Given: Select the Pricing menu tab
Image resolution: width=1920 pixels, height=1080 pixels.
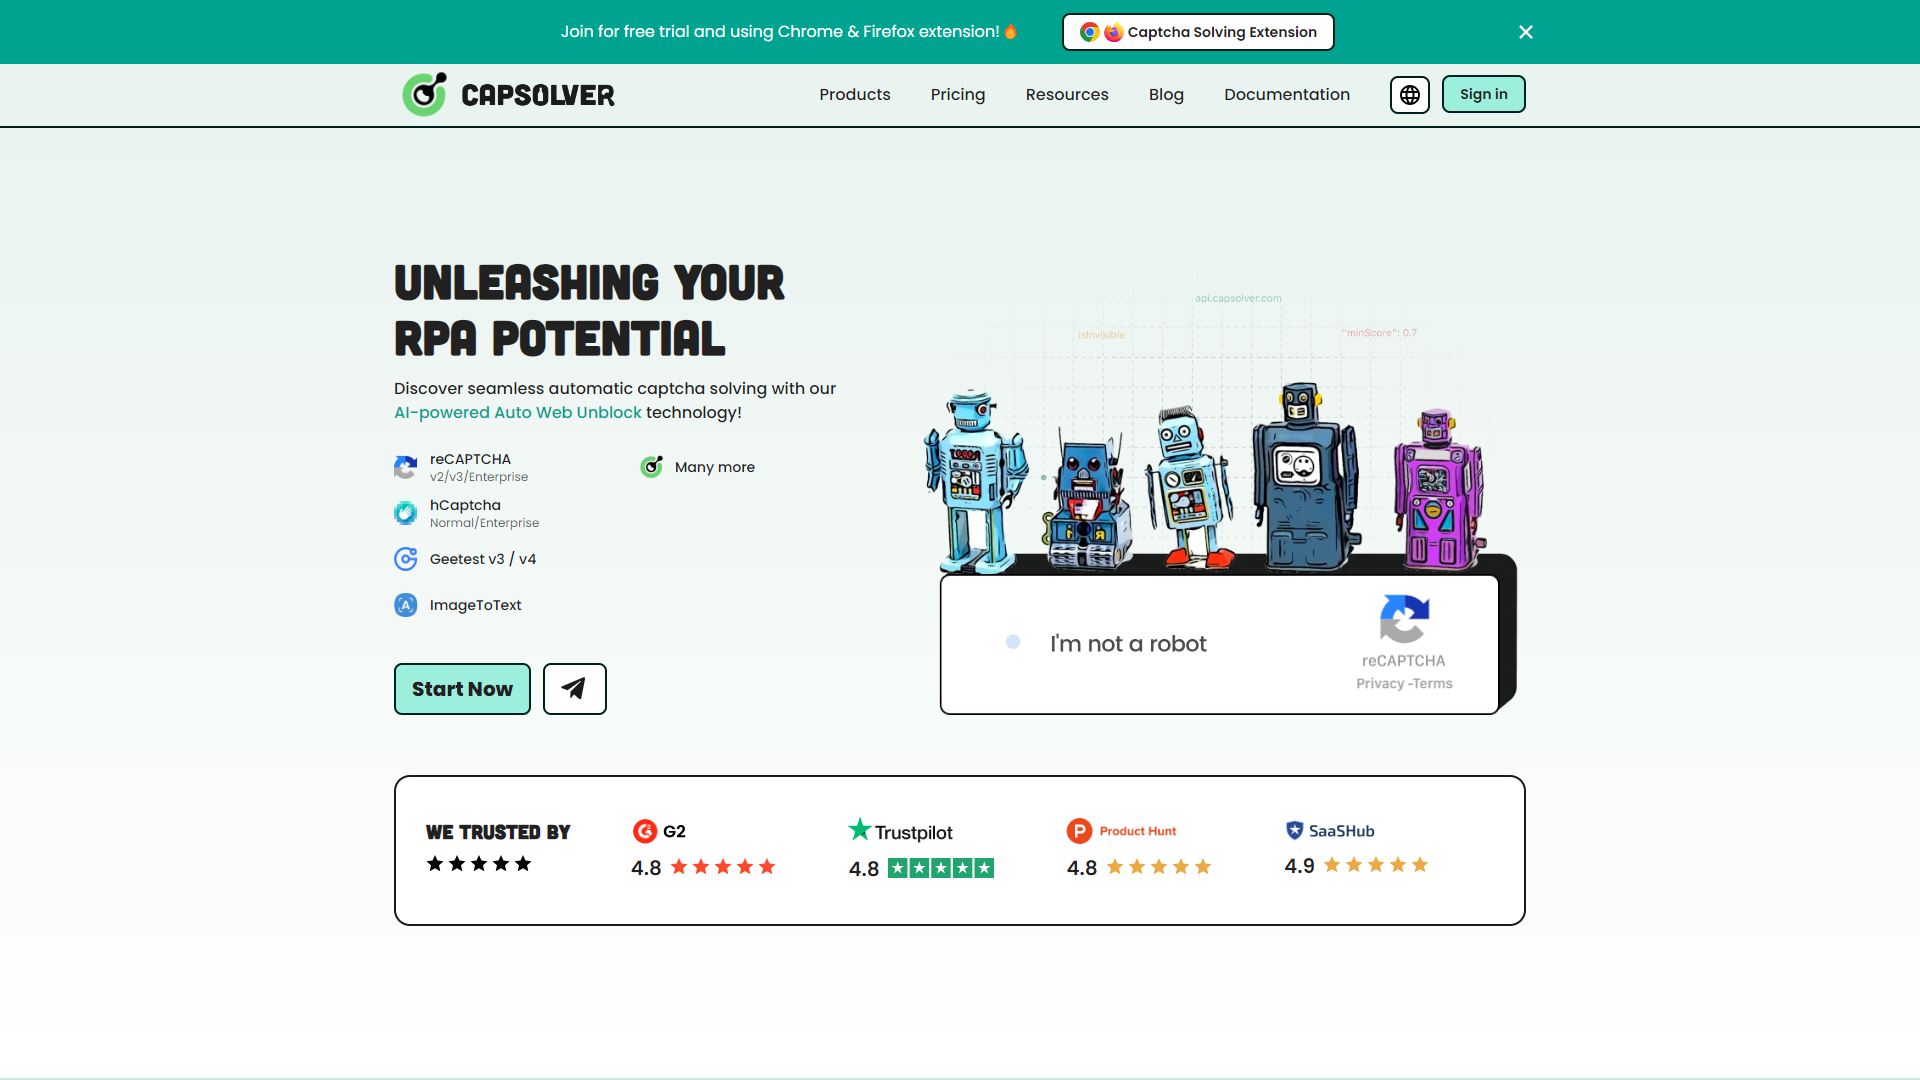Looking at the screenshot, I should click(x=959, y=94).
